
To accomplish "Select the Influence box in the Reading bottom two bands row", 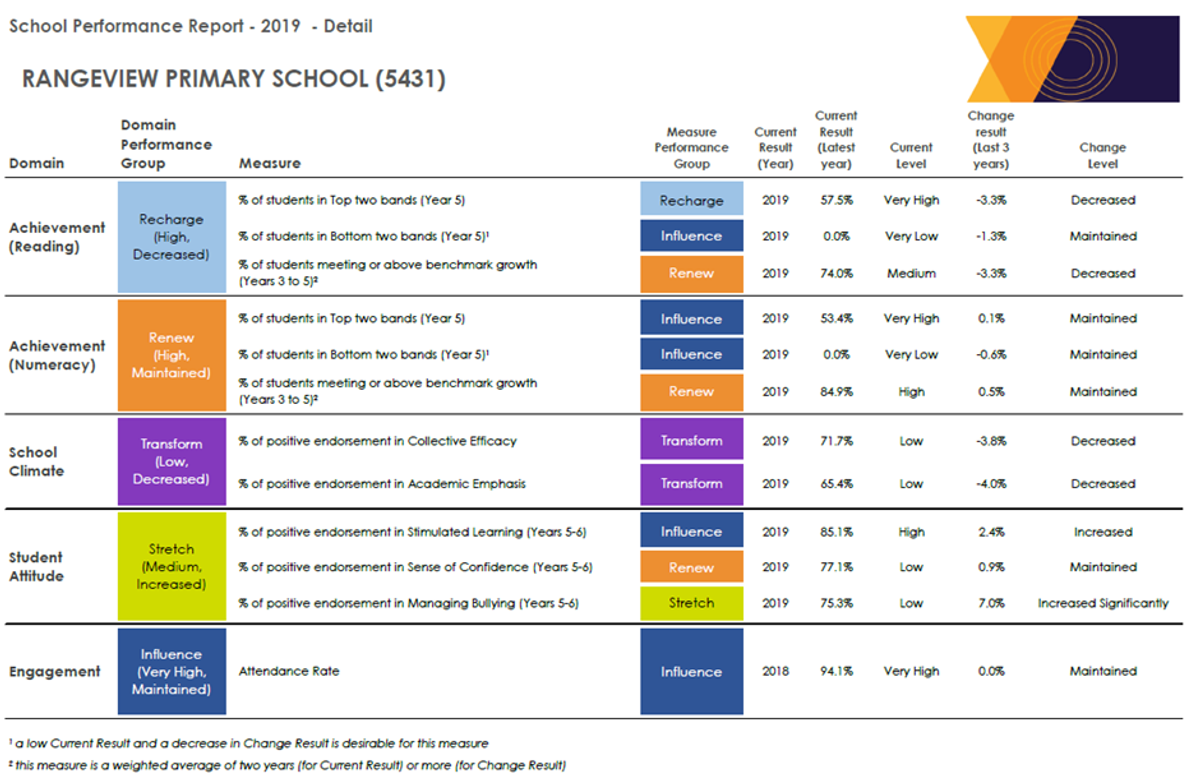I will click(x=691, y=236).
